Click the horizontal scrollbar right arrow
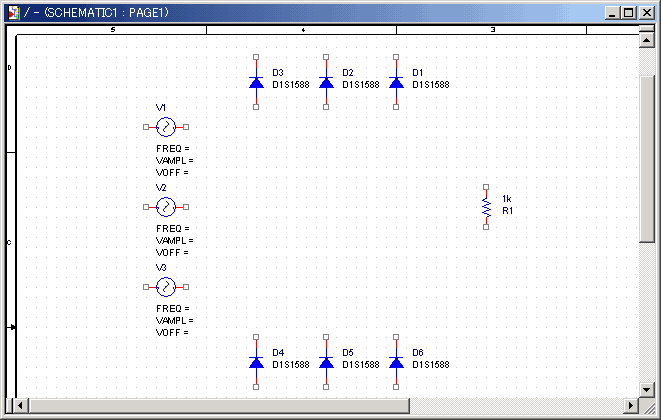Viewport: 661px width, 420px height. point(630,405)
